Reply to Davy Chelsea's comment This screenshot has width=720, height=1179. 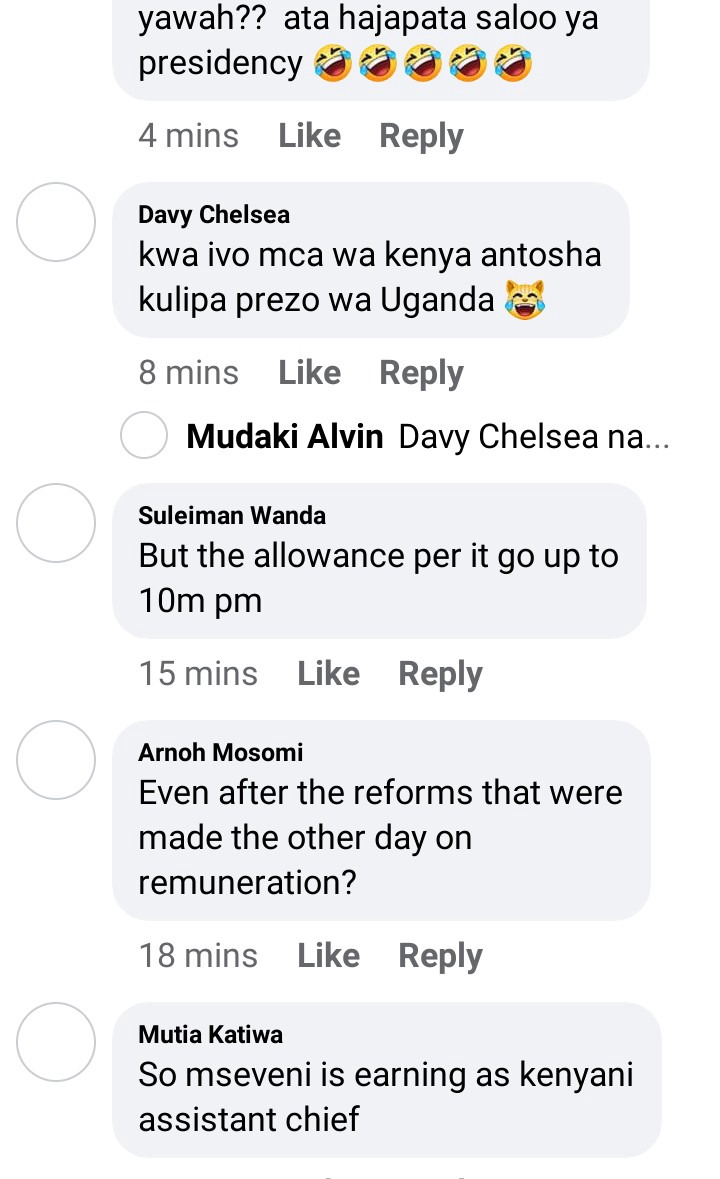[x=421, y=373]
